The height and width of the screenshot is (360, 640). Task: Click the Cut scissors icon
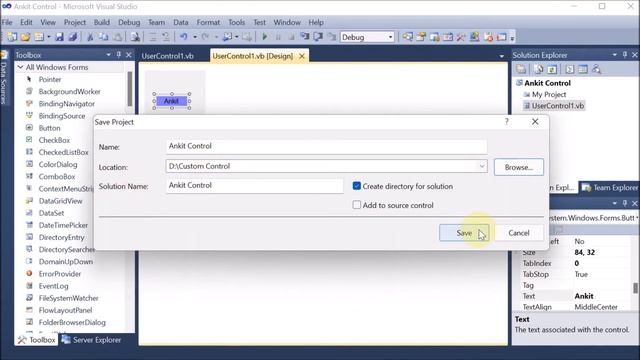[x=90, y=37]
